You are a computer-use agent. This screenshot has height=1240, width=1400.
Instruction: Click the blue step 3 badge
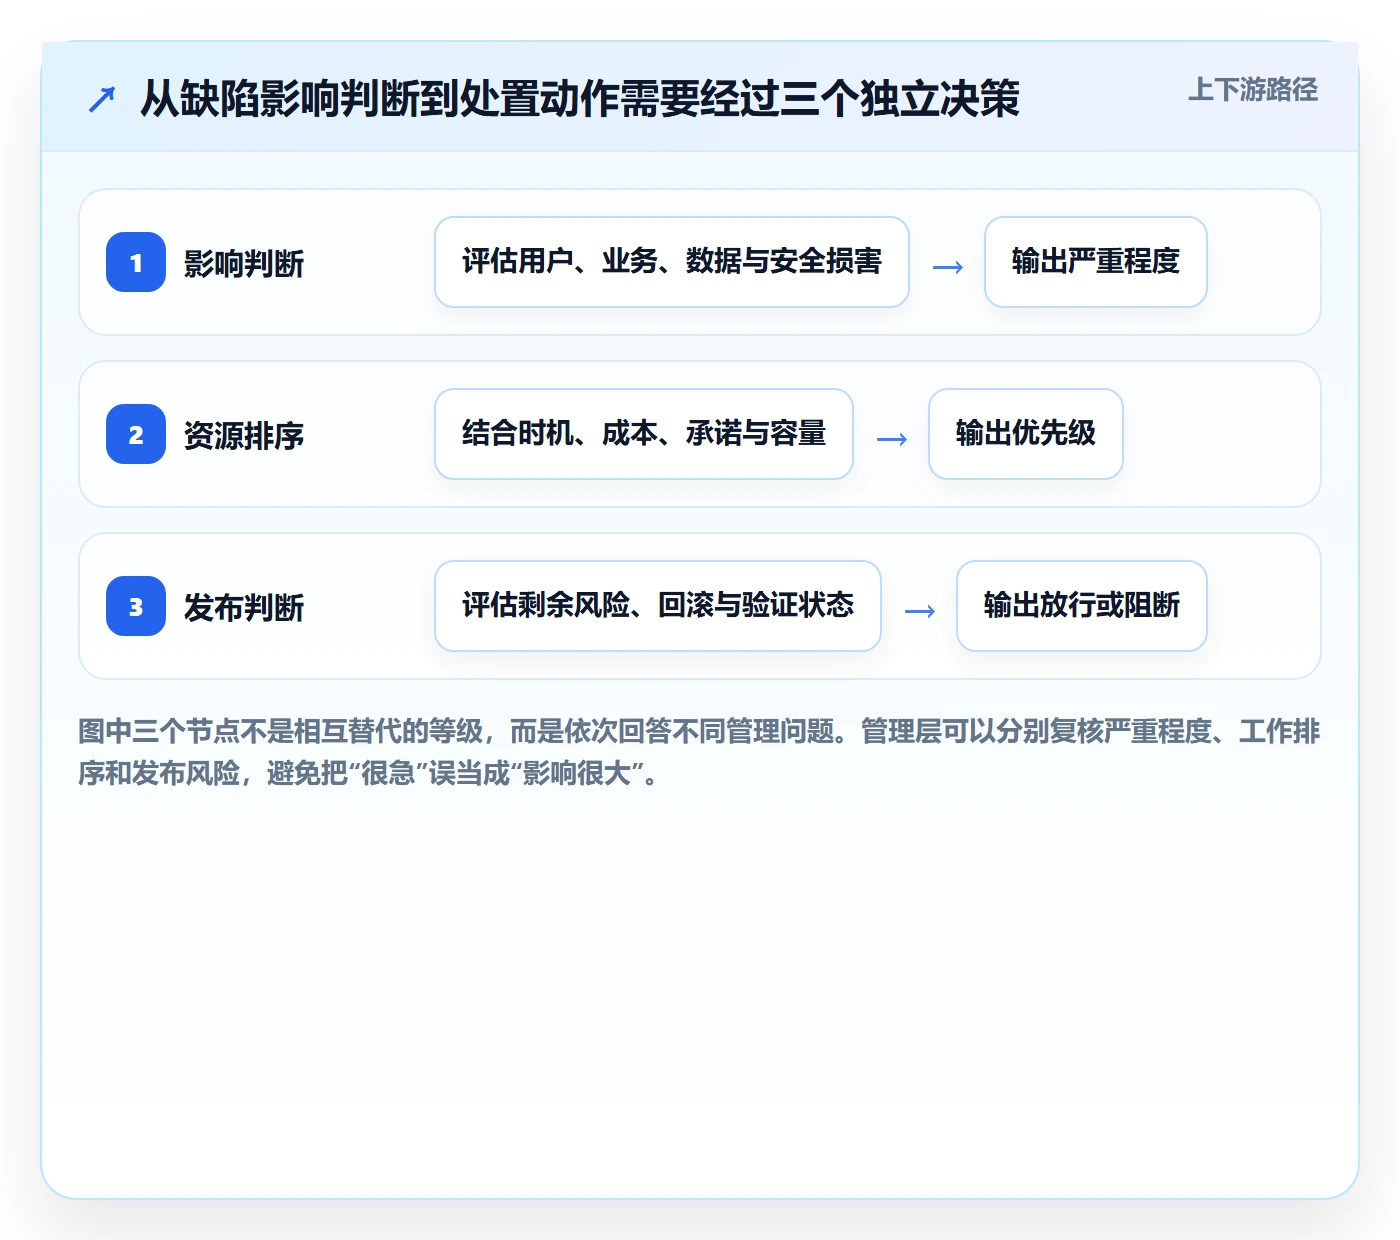point(136,606)
